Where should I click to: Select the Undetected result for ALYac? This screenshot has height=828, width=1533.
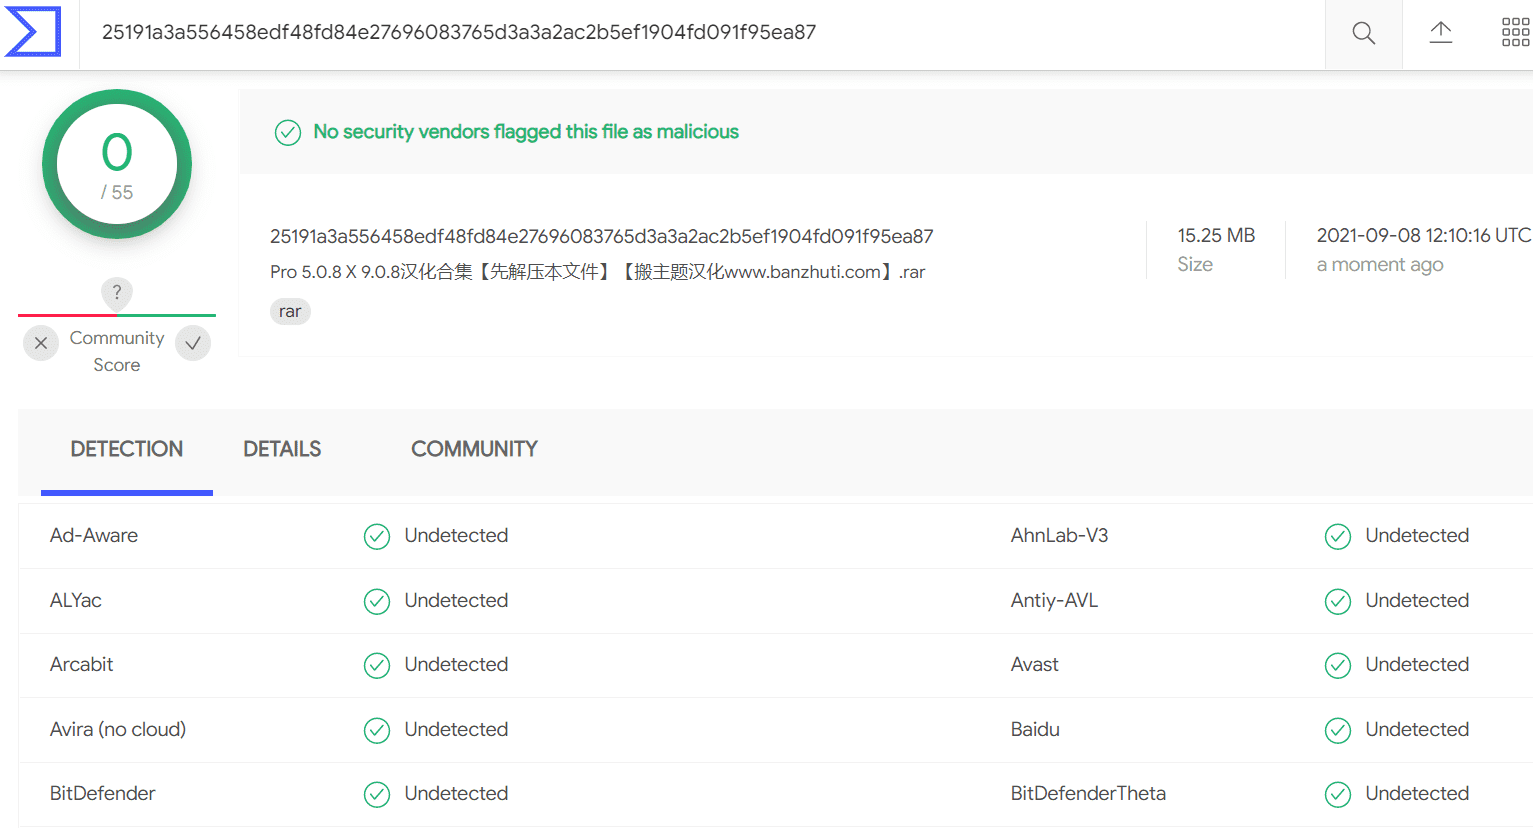456,600
